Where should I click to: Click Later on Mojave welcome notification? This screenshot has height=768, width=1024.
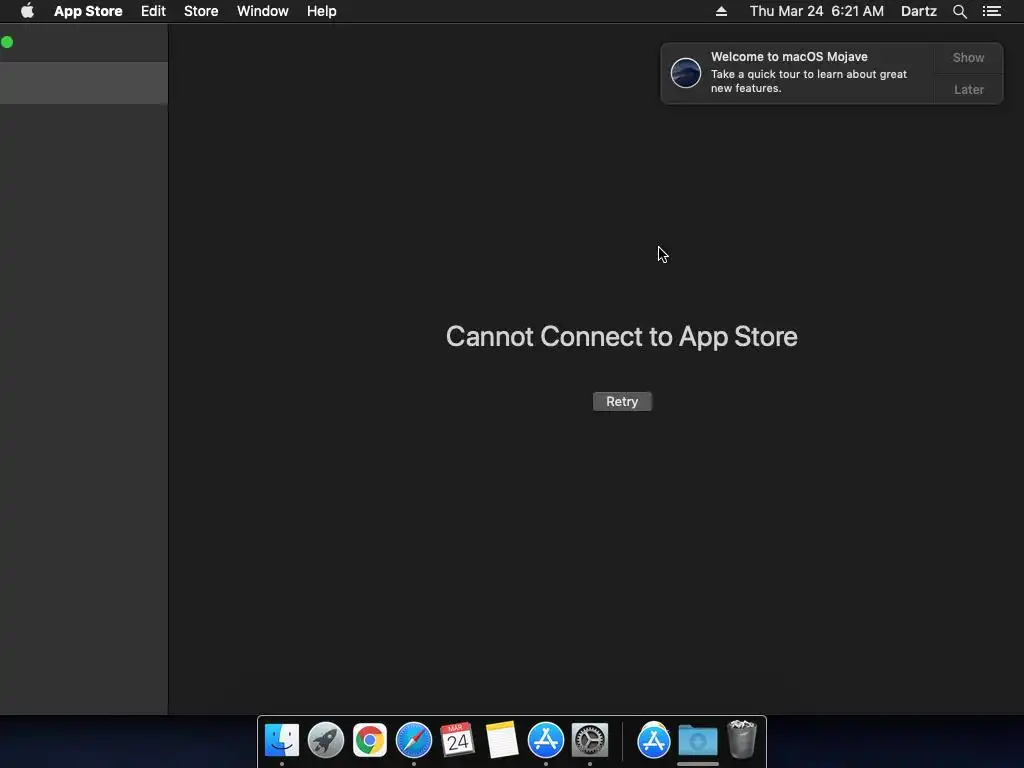click(968, 89)
